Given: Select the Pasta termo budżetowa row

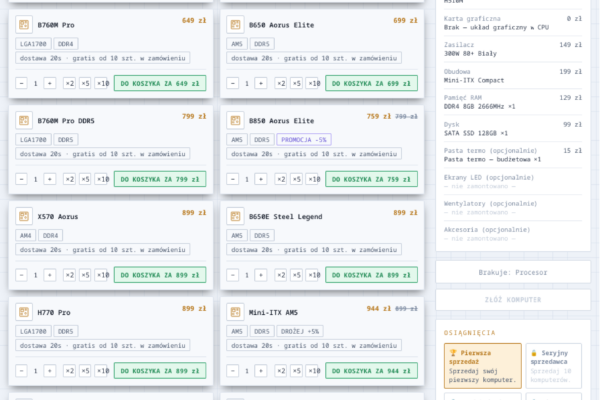Looking at the screenshot, I should coord(513,155).
